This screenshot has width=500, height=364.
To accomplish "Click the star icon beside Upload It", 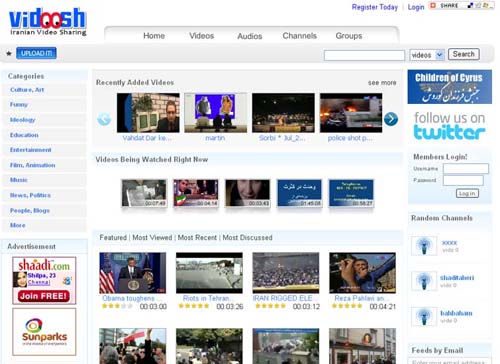I will pyautogui.click(x=9, y=53).
